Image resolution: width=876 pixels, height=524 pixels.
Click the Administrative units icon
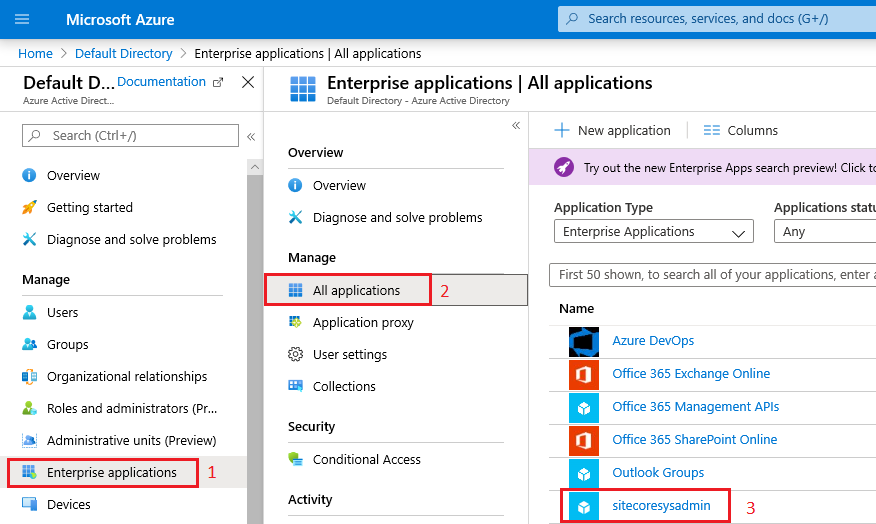(x=29, y=440)
